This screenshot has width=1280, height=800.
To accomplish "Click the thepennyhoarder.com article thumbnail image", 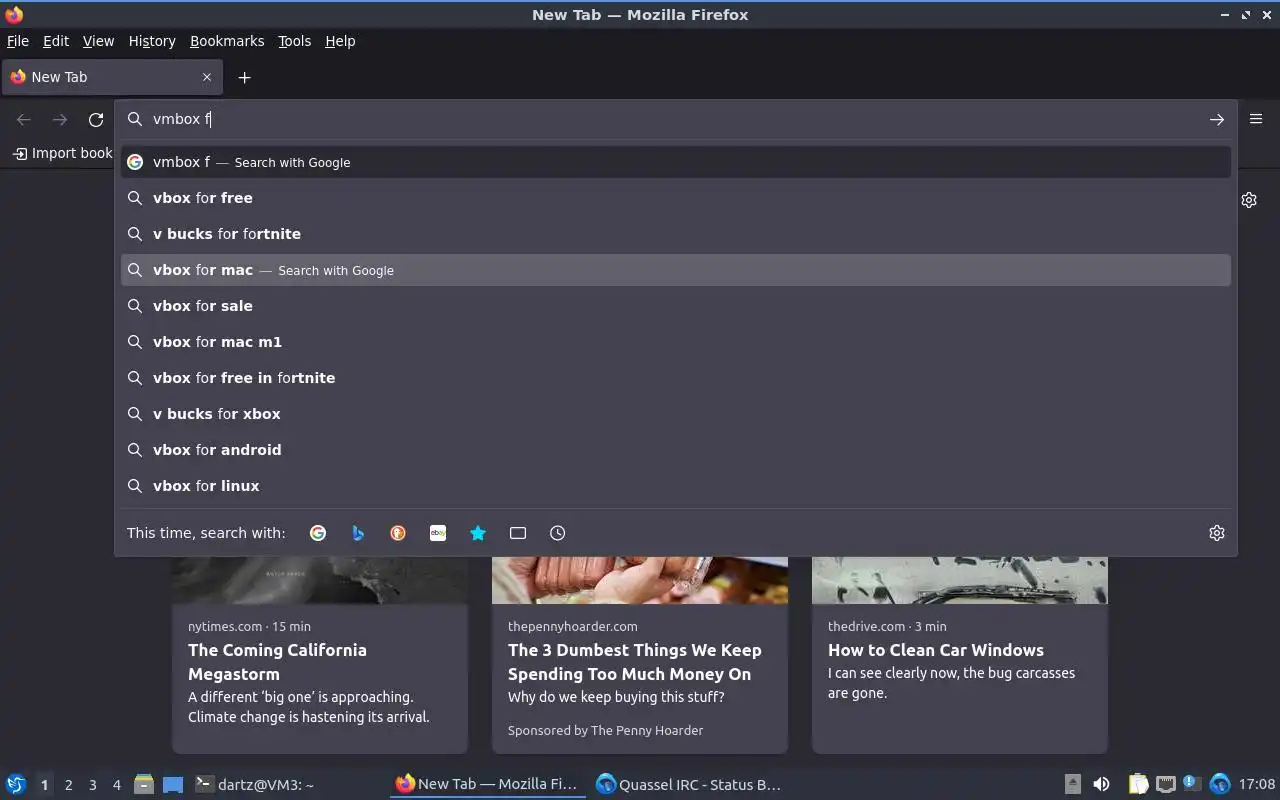I will (x=640, y=580).
